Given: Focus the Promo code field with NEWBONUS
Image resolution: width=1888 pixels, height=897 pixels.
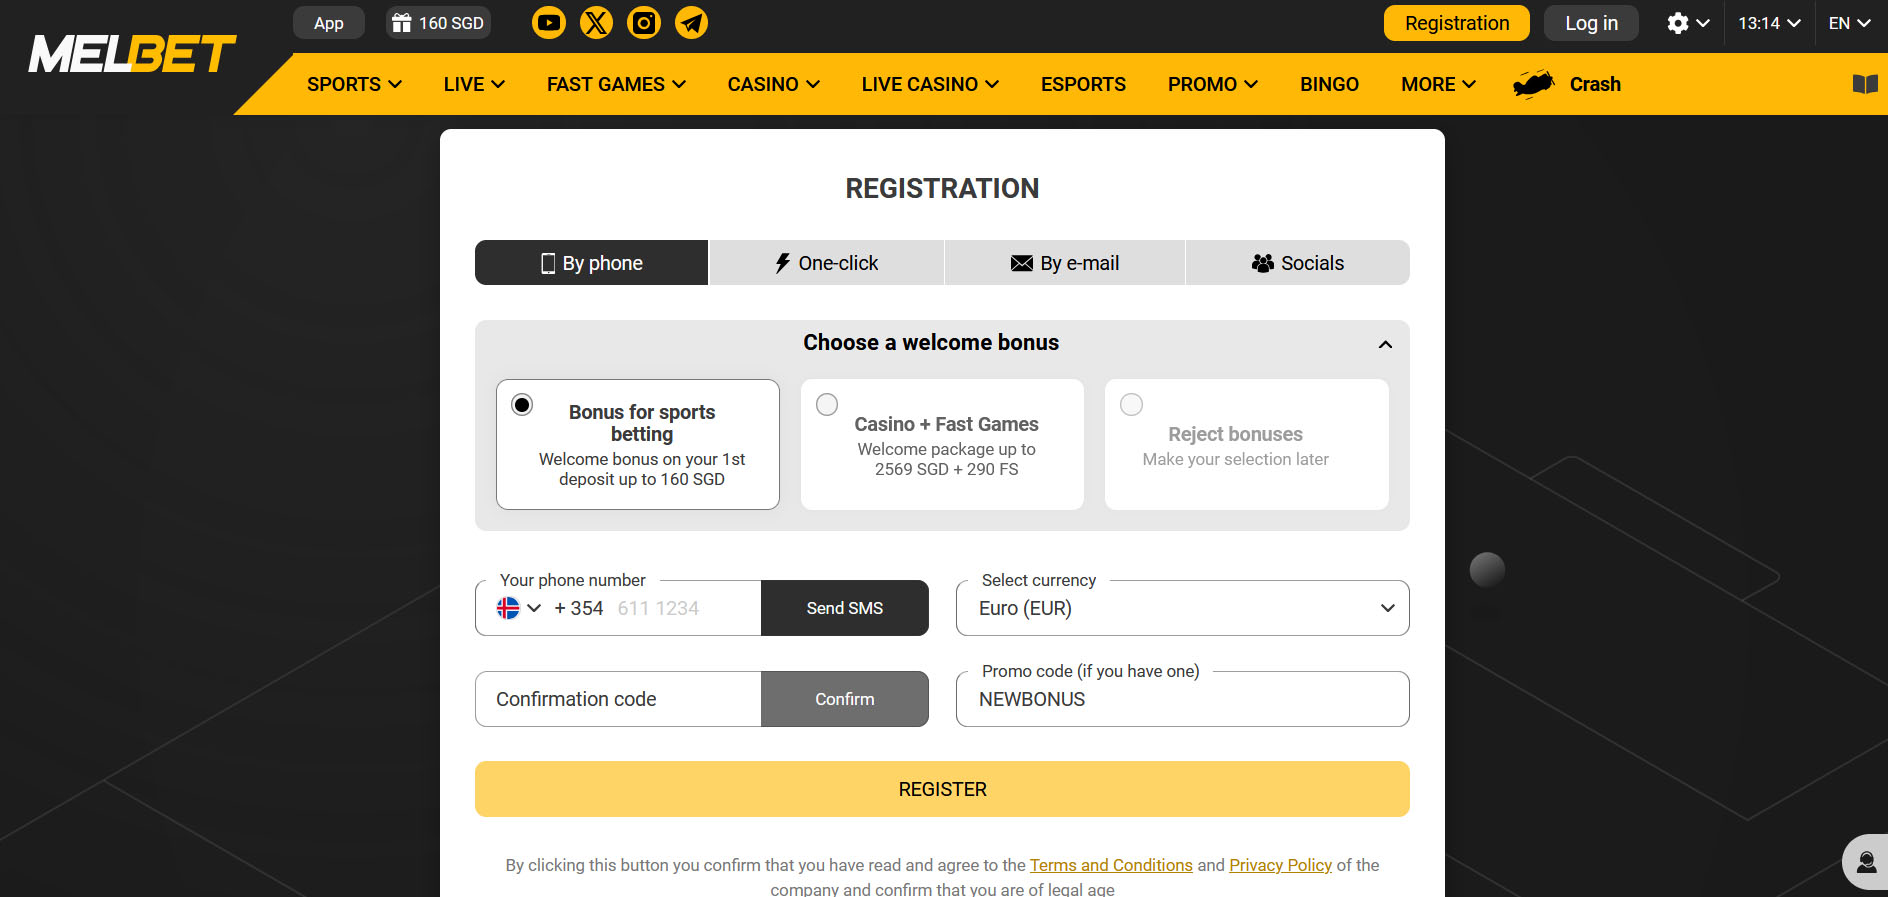Looking at the screenshot, I should pyautogui.click(x=1182, y=699).
